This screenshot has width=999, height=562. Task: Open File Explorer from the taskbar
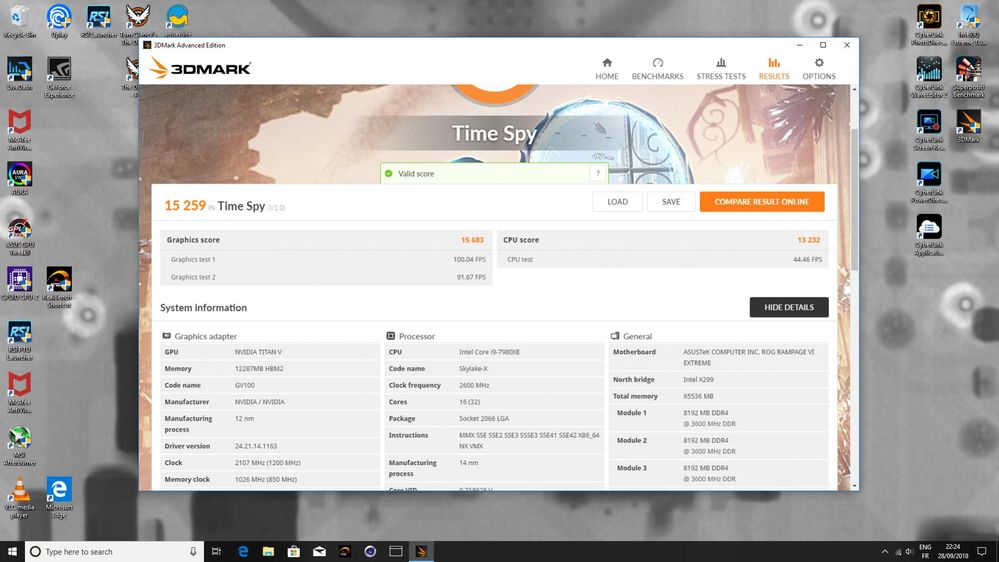point(268,551)
